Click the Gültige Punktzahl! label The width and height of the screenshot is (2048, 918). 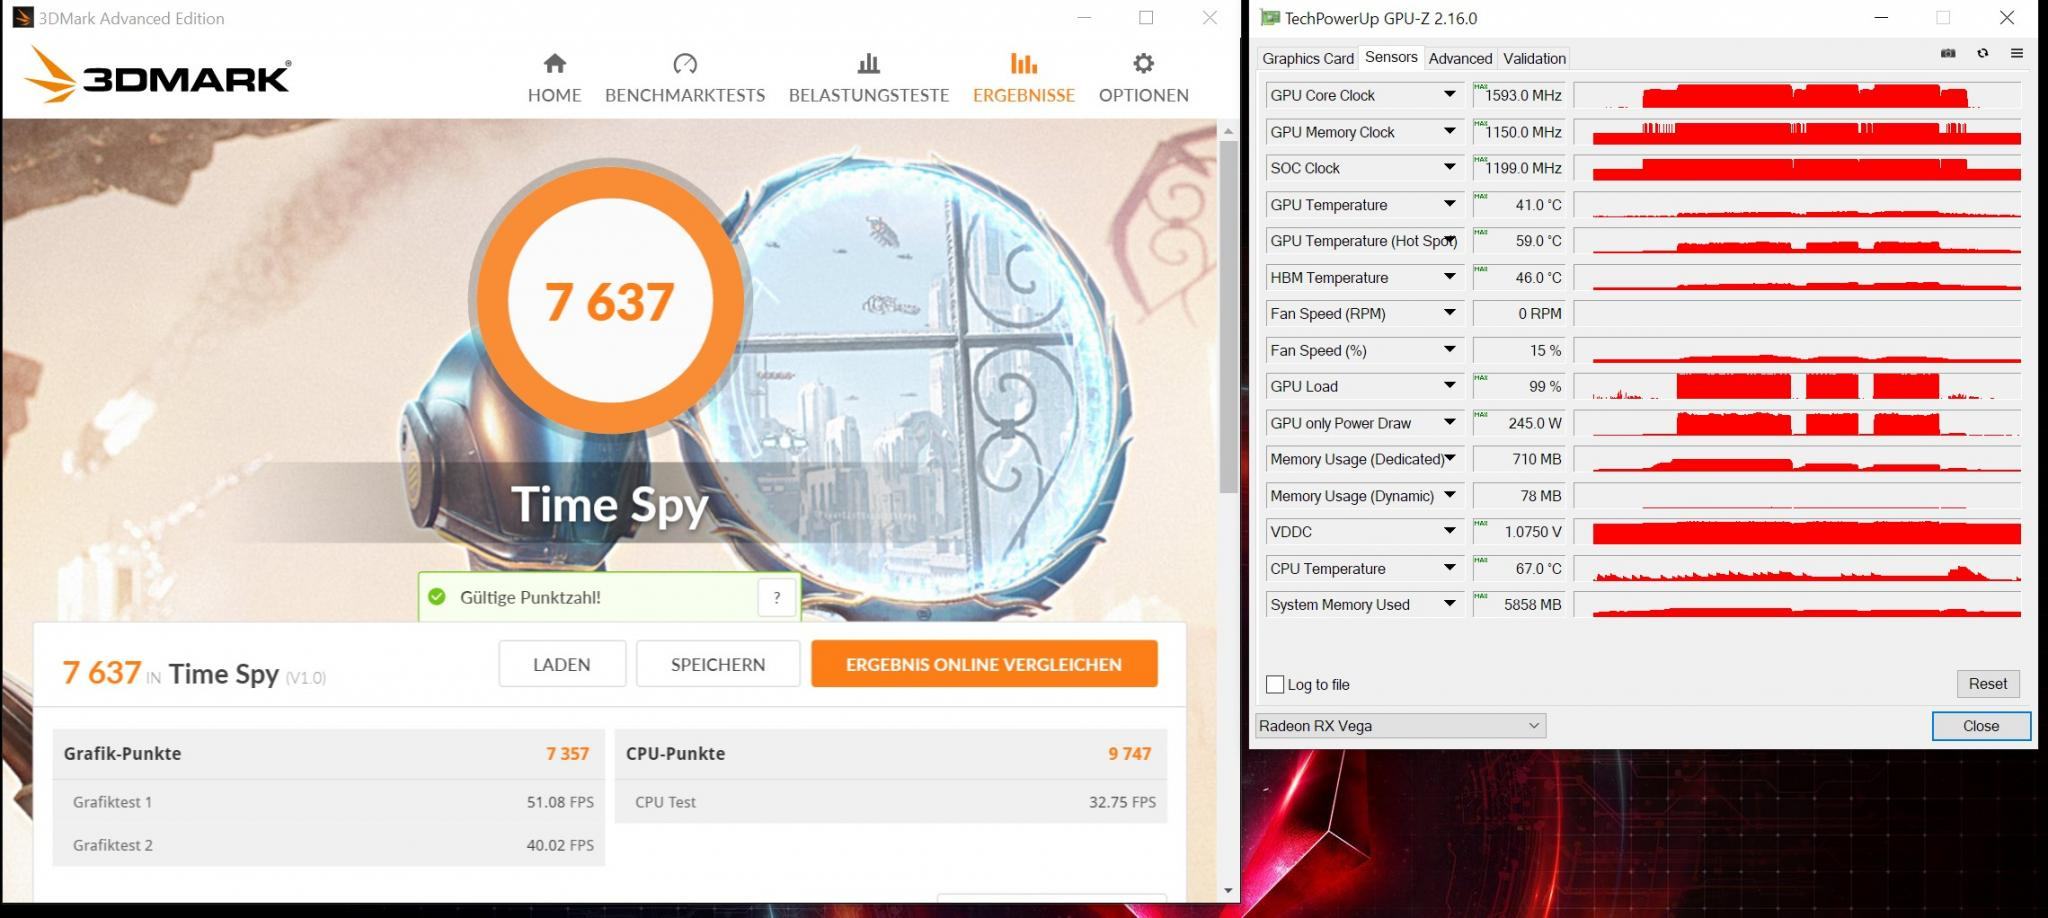(530, 598)
